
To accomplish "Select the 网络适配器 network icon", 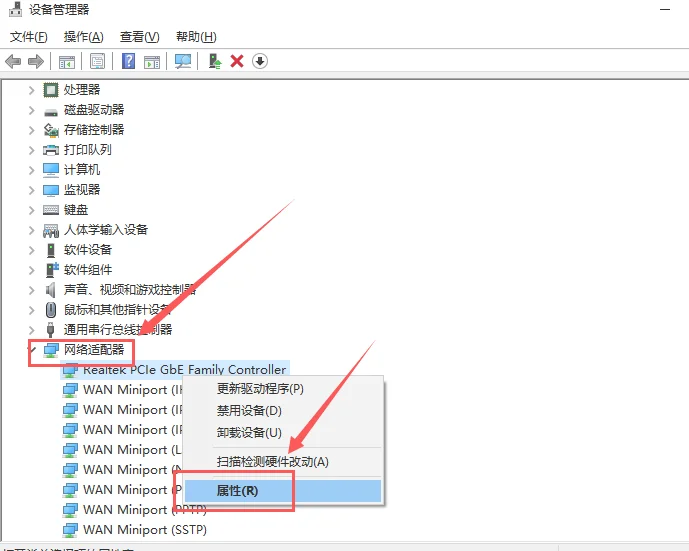I will tap(51, 350).
